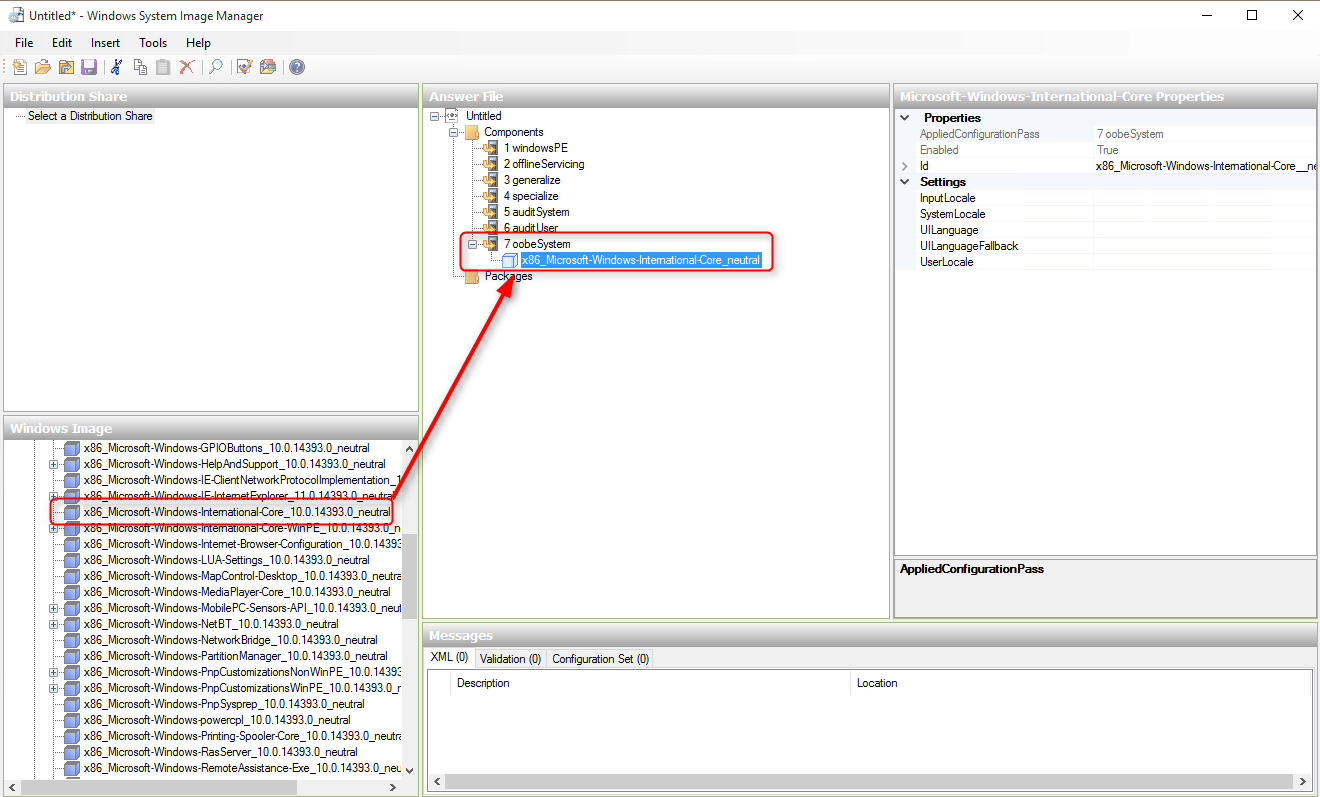Image resolution: width=1320 pixels, height=797 pixels.
Task: Collapse the Untitled root node
Action: [435, 116]
